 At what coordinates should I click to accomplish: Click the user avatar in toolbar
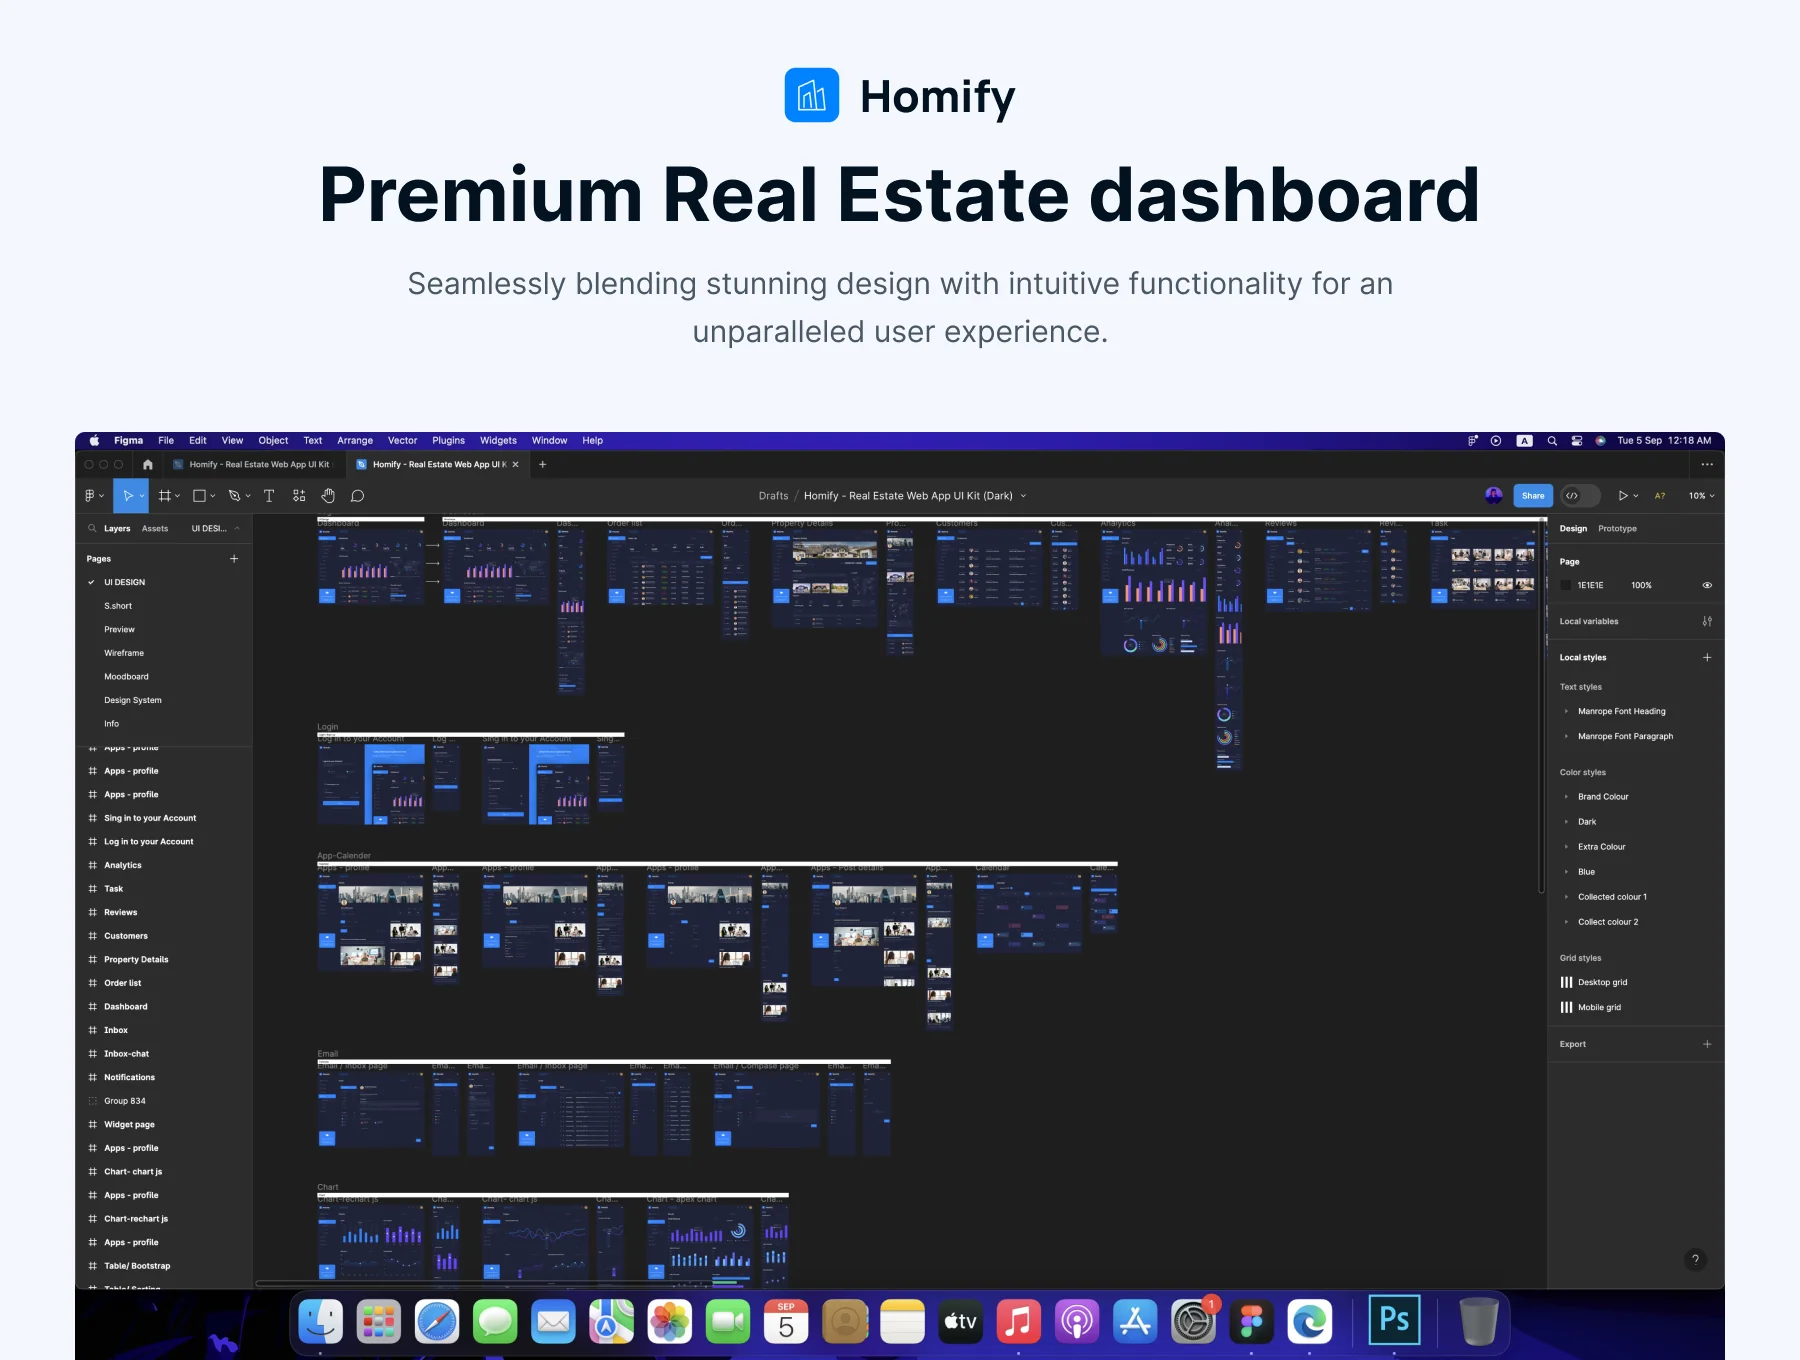point(1493,495)
